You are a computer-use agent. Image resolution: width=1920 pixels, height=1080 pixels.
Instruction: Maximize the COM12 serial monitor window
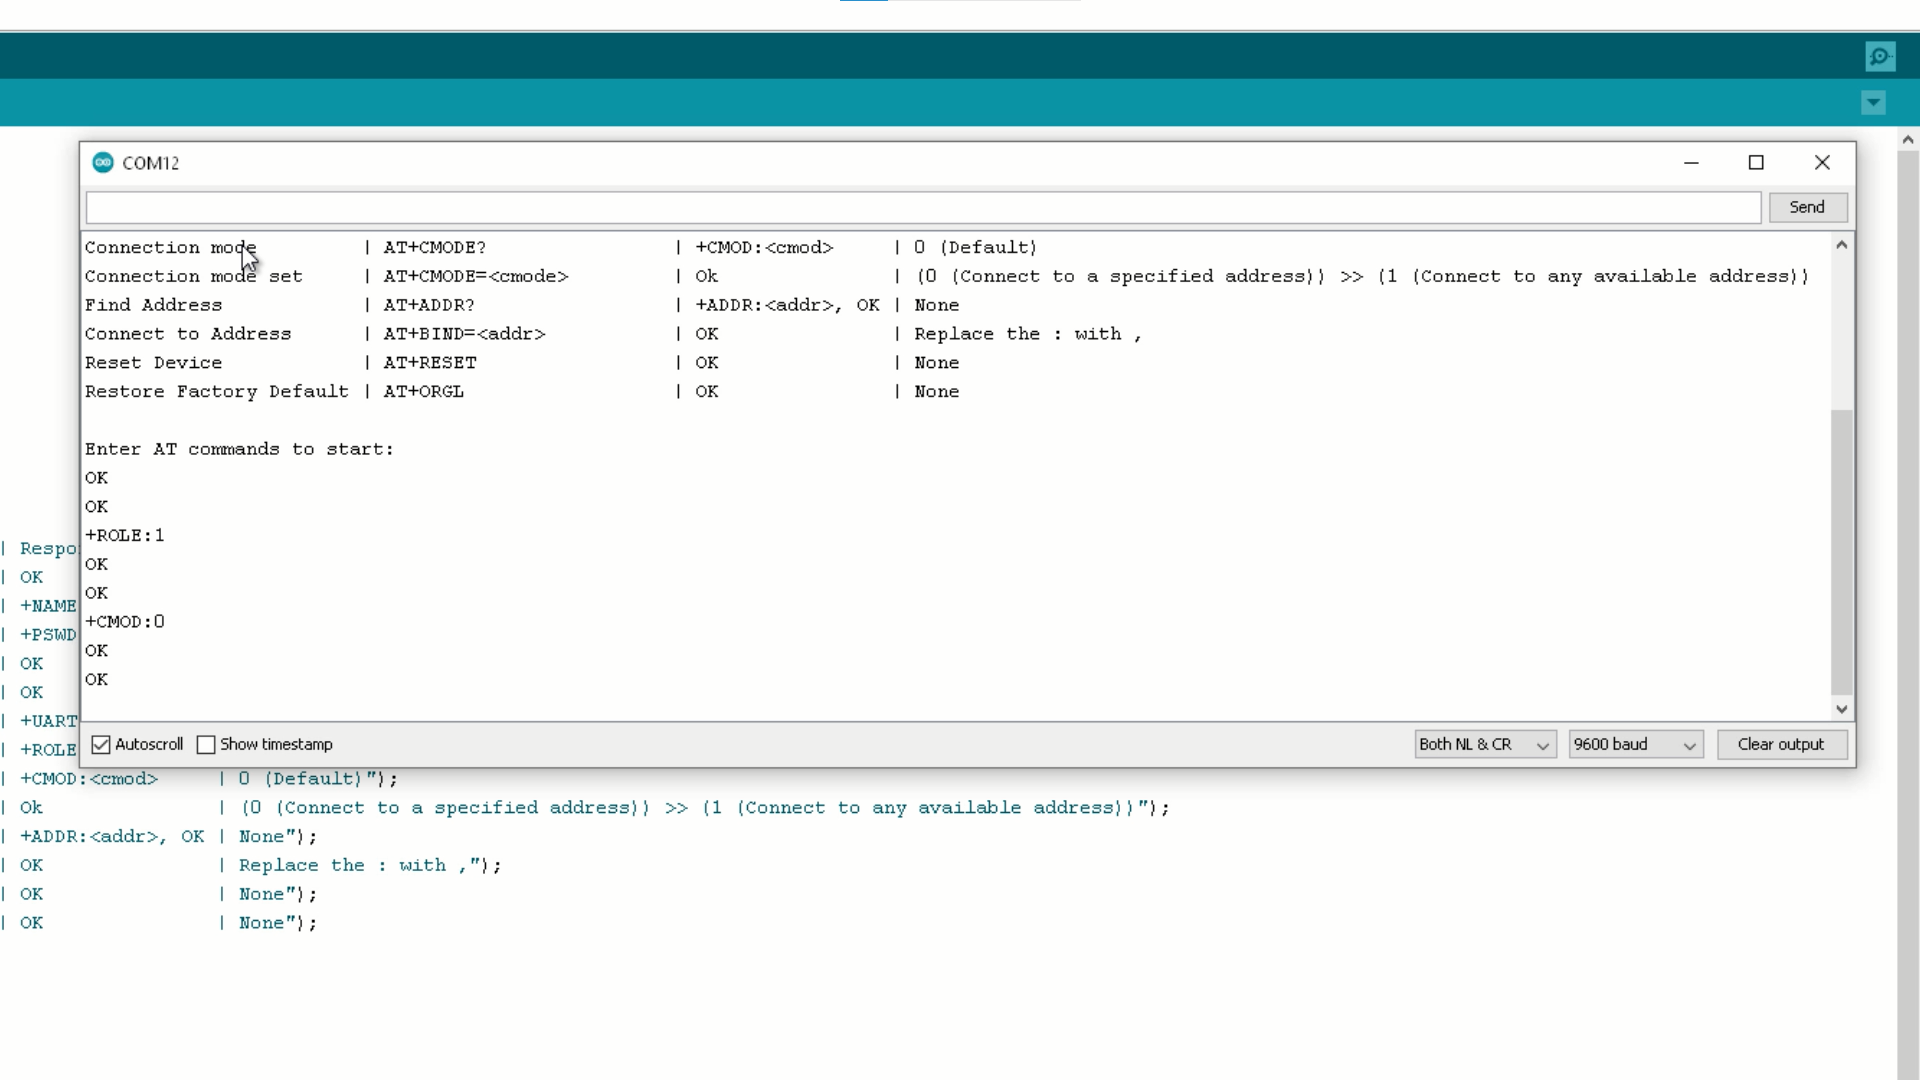(x=1757, y=162)
